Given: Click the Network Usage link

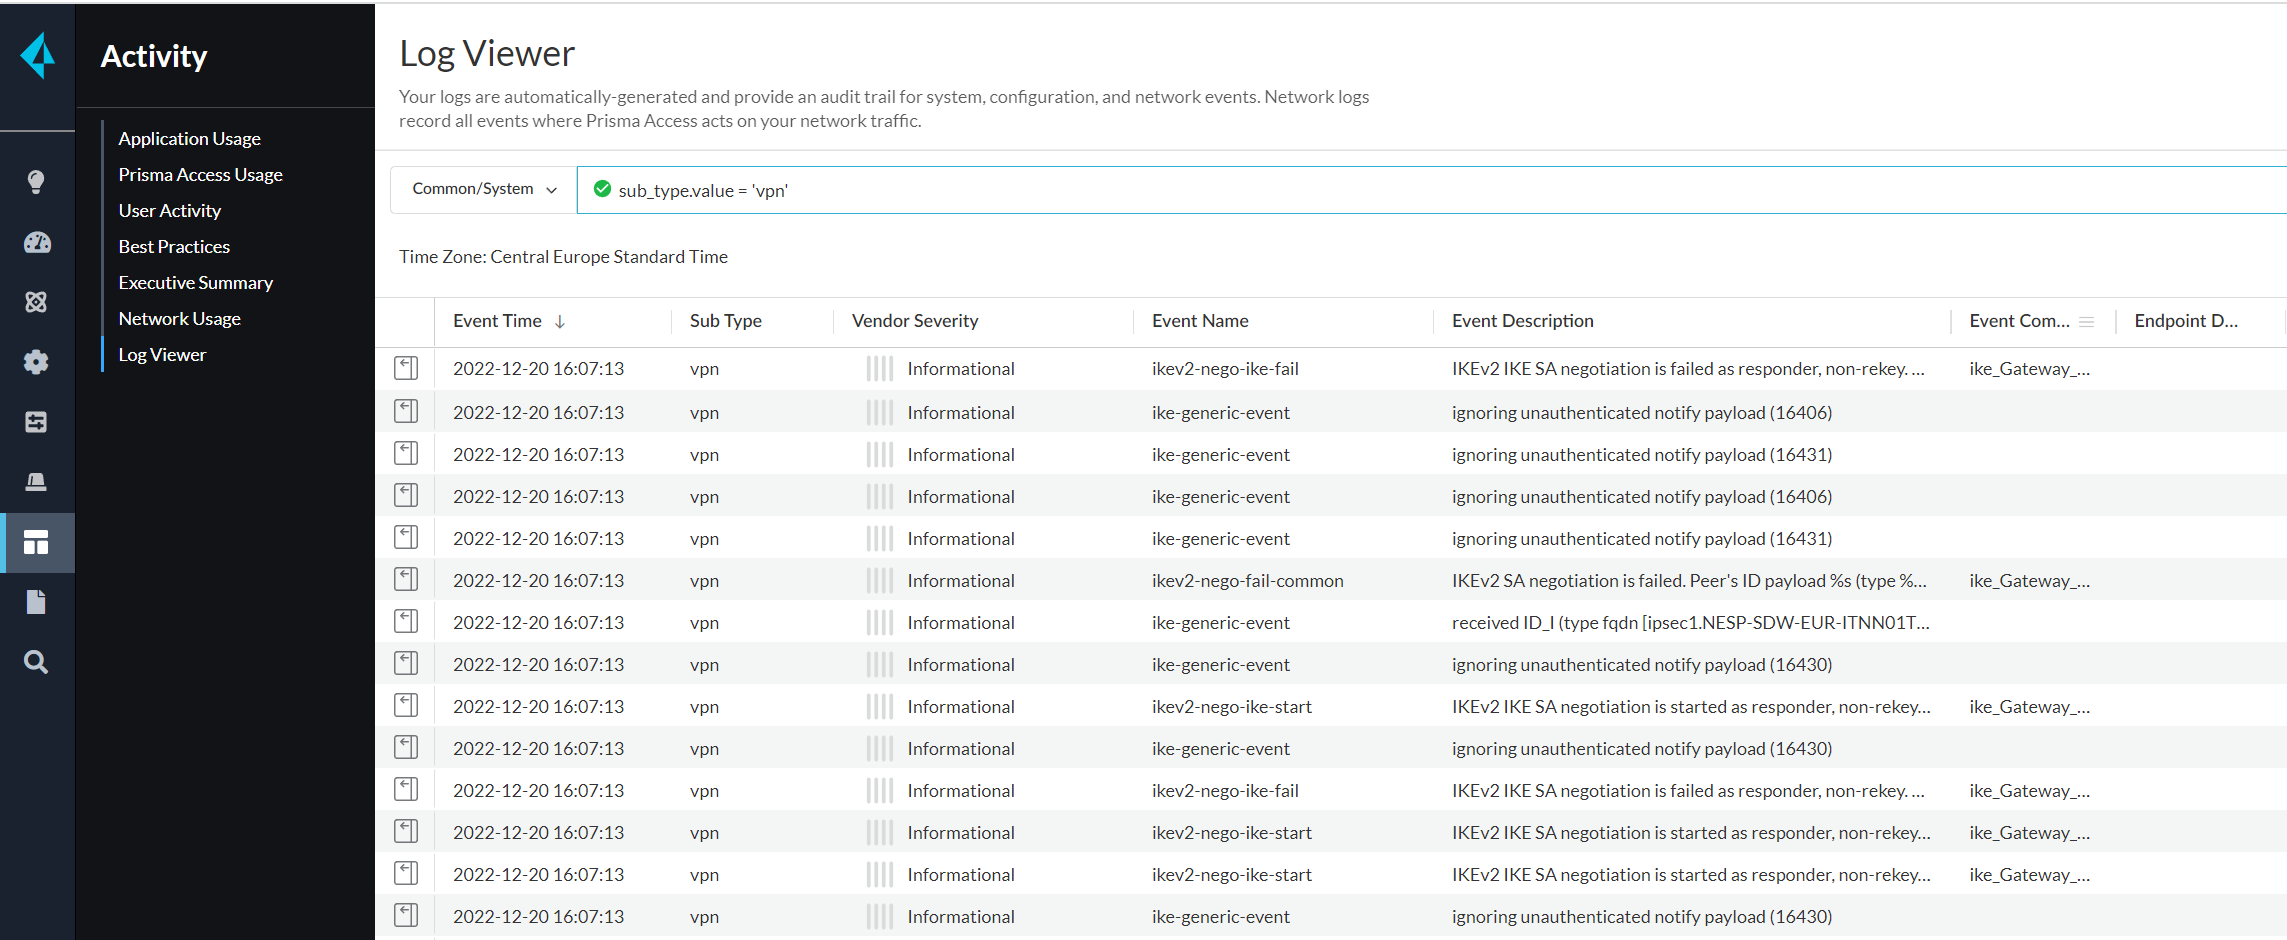Looking at the screenshot, I should [x=179, y=319].
